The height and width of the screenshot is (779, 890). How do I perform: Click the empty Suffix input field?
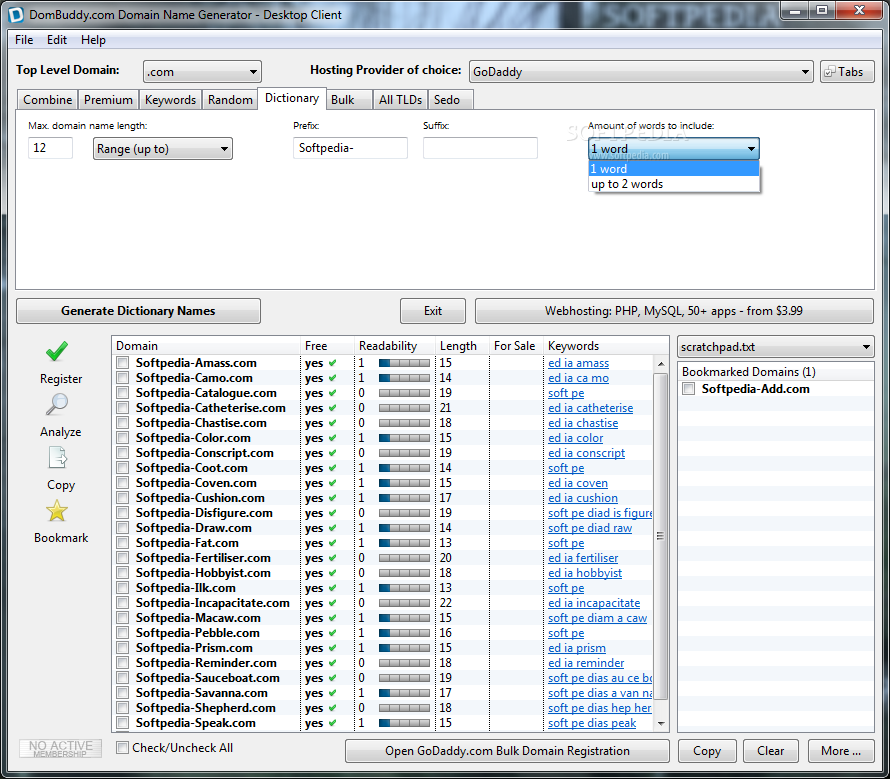(480, 148)
